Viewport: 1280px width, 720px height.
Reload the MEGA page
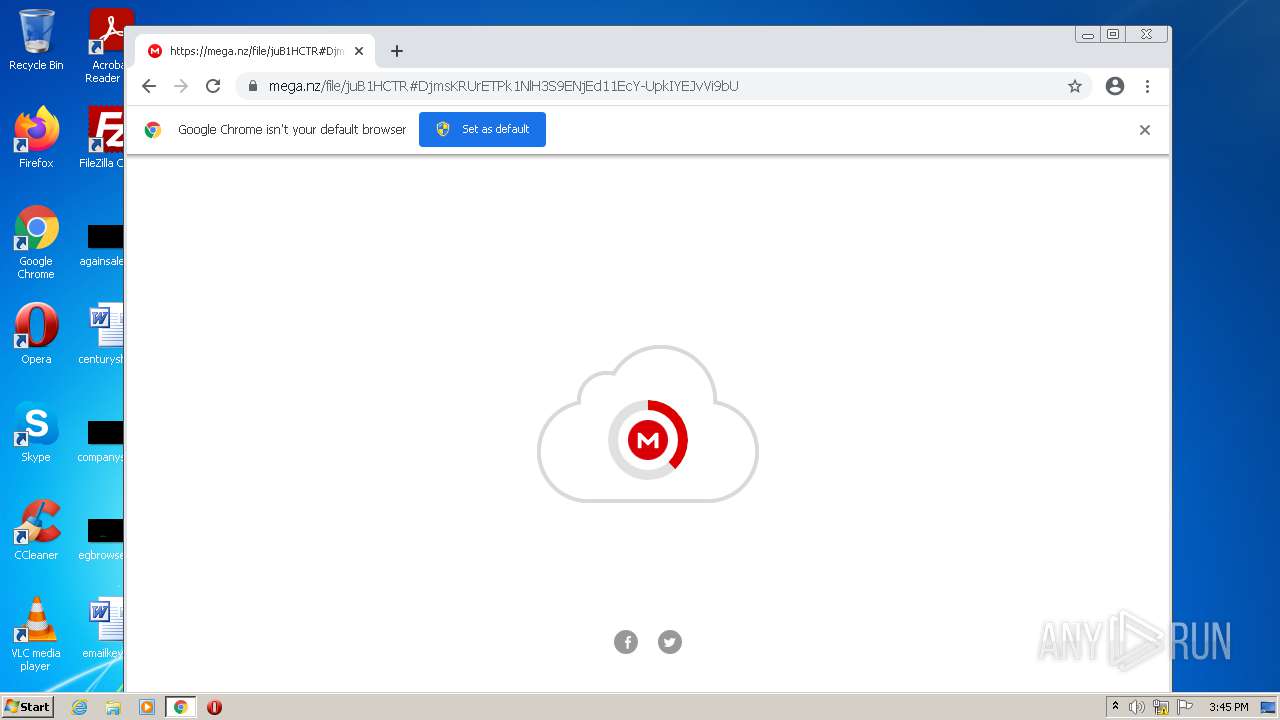(213, 86)
